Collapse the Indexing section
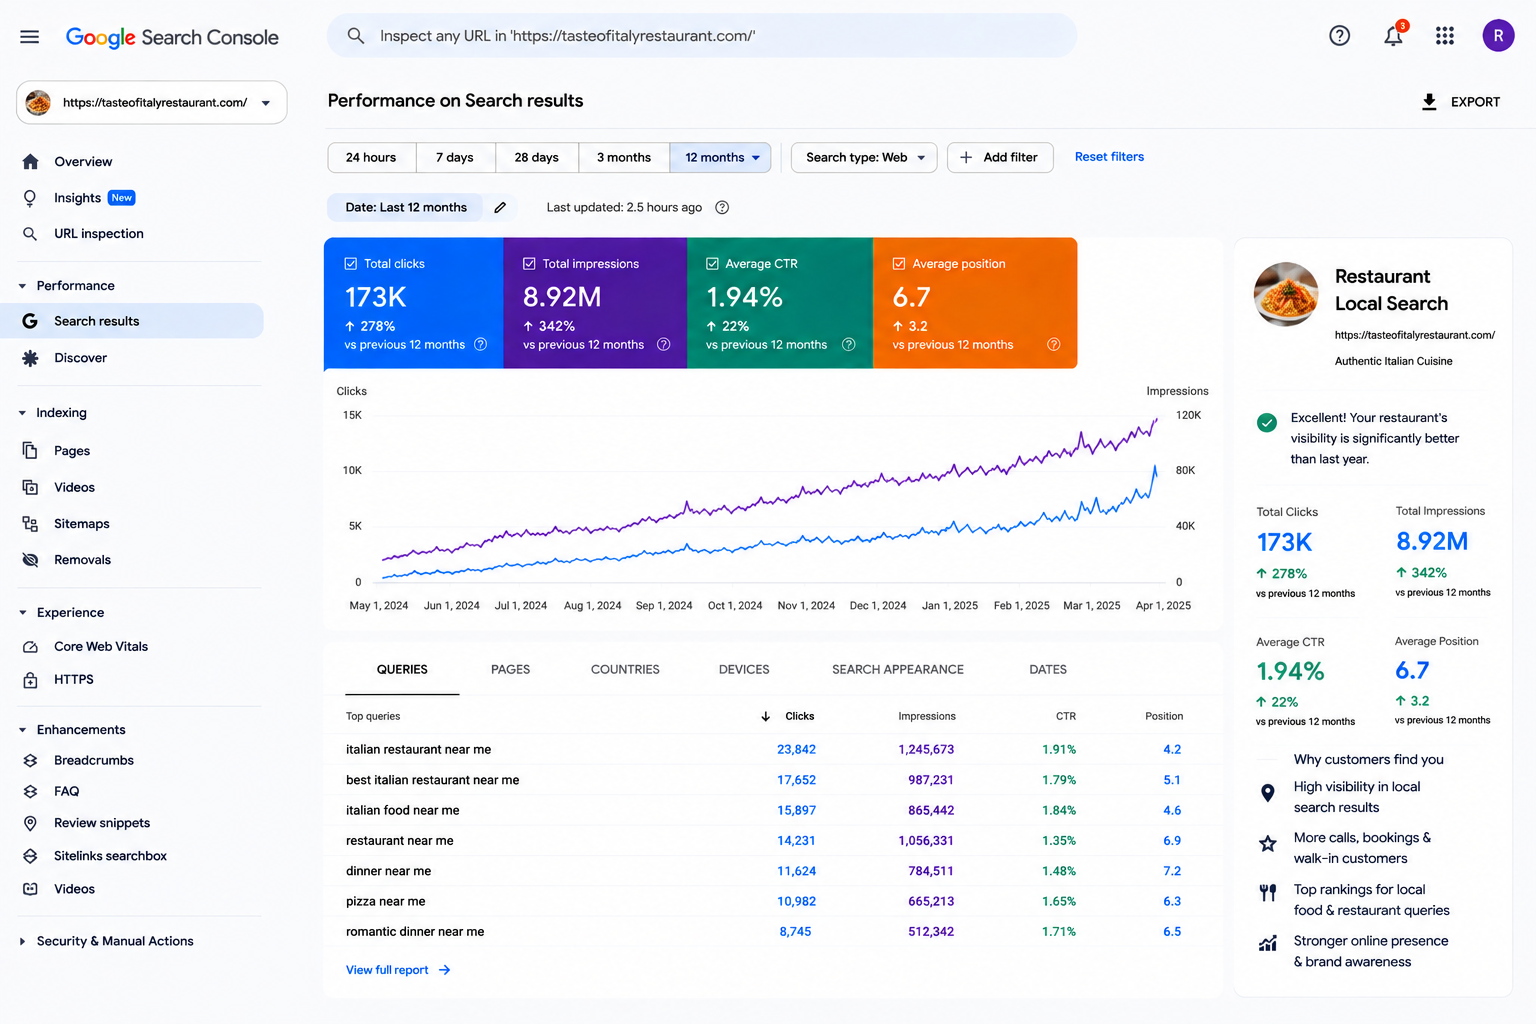The image size is (1536, 1024). (x=22, y=413)
